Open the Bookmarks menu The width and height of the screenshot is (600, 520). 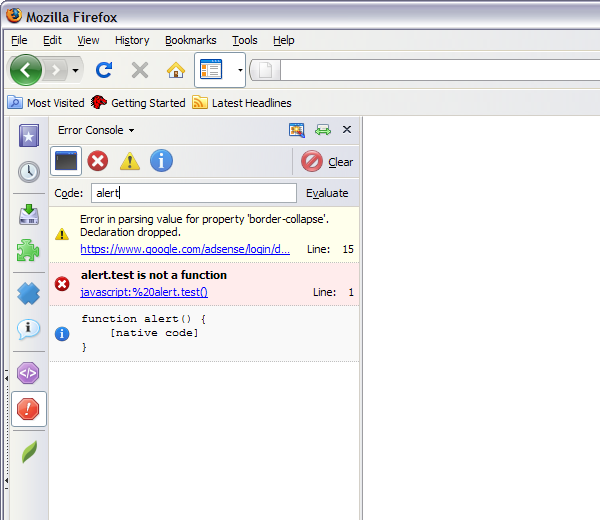[x=191, y=40]
